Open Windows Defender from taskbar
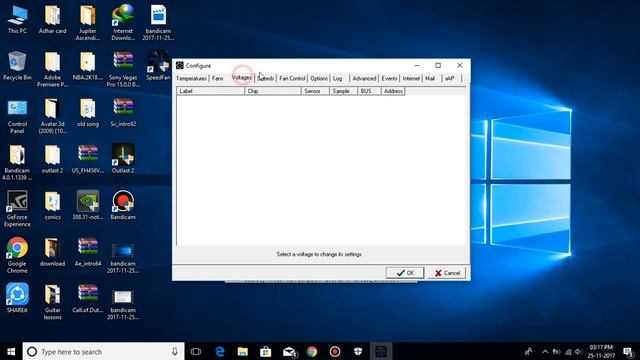640x360 pixels. click(x=358, y=351)
